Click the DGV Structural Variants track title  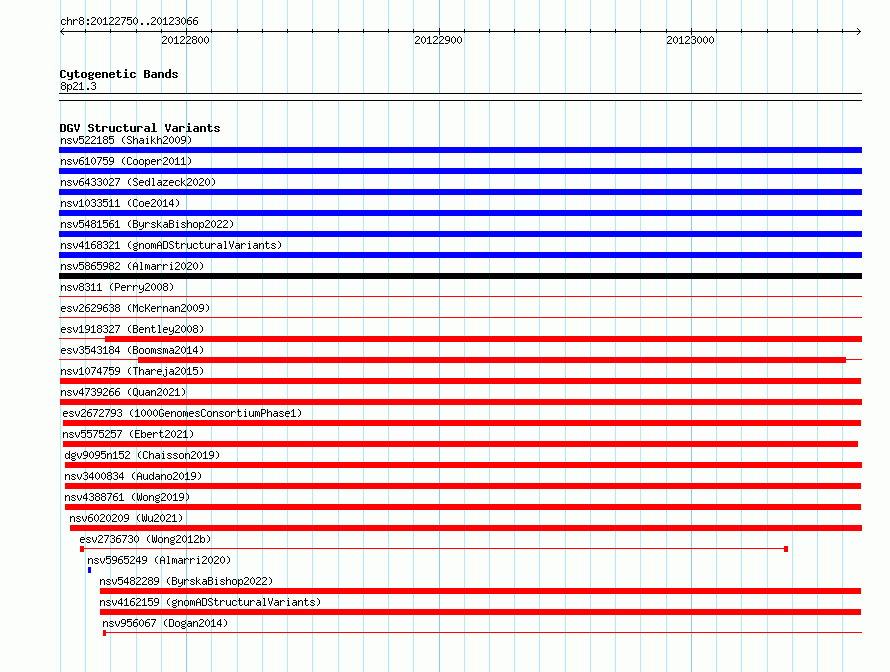[x=140, y=128]
